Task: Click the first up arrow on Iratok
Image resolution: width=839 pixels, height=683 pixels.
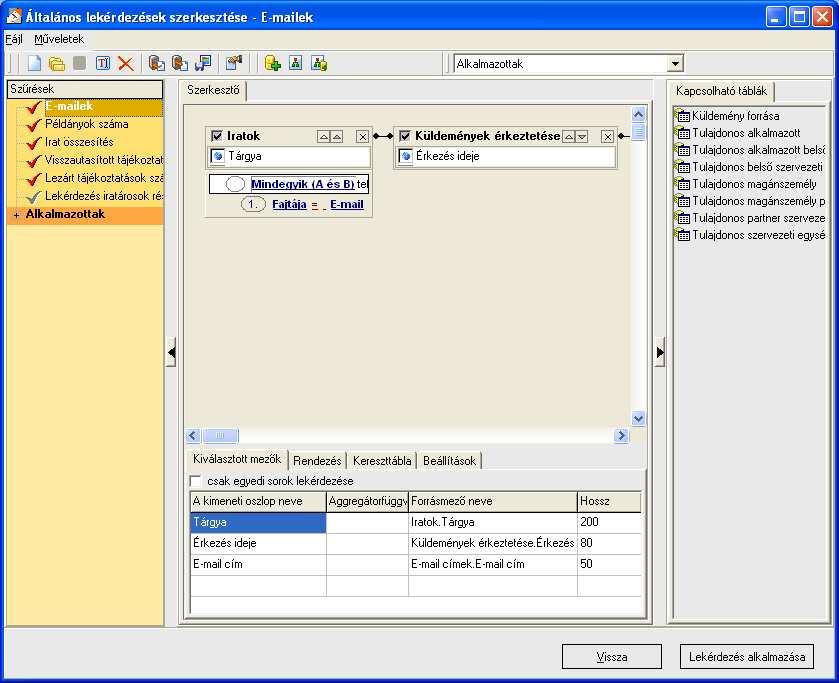Action: [x=323, y=136]
